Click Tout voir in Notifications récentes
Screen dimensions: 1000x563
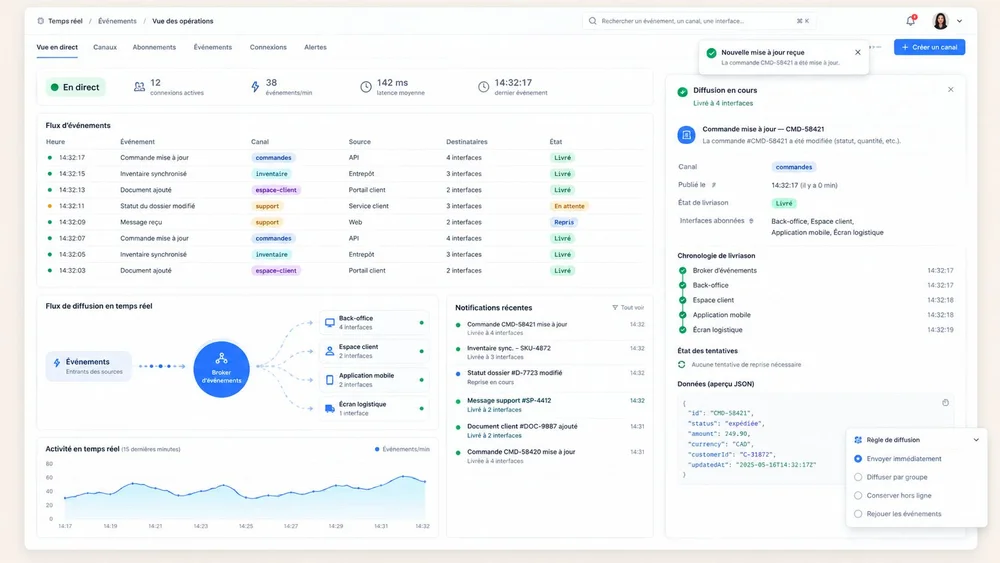point(628,307)
